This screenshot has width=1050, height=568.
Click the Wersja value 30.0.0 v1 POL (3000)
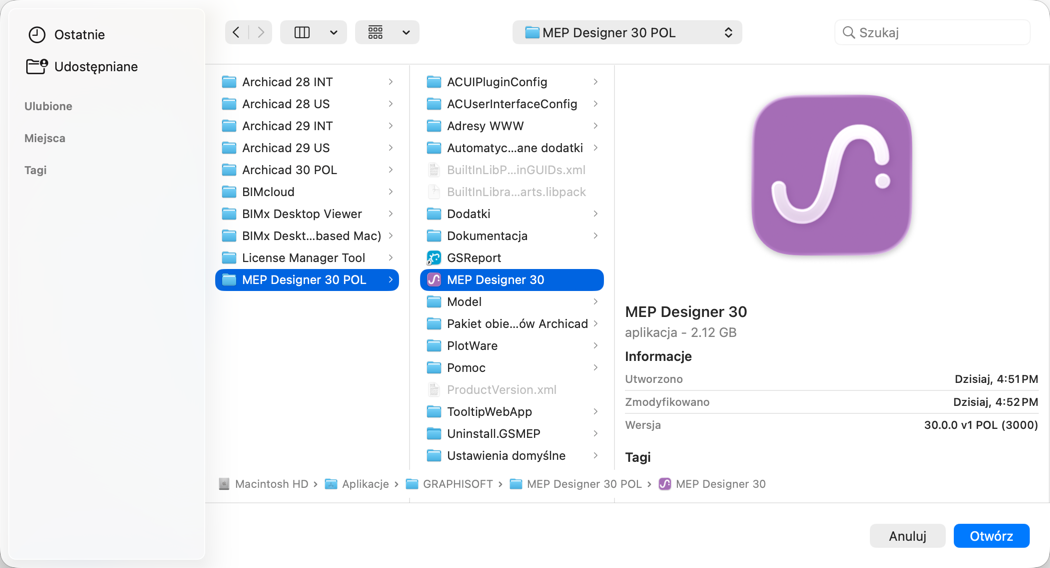(981, 425)
